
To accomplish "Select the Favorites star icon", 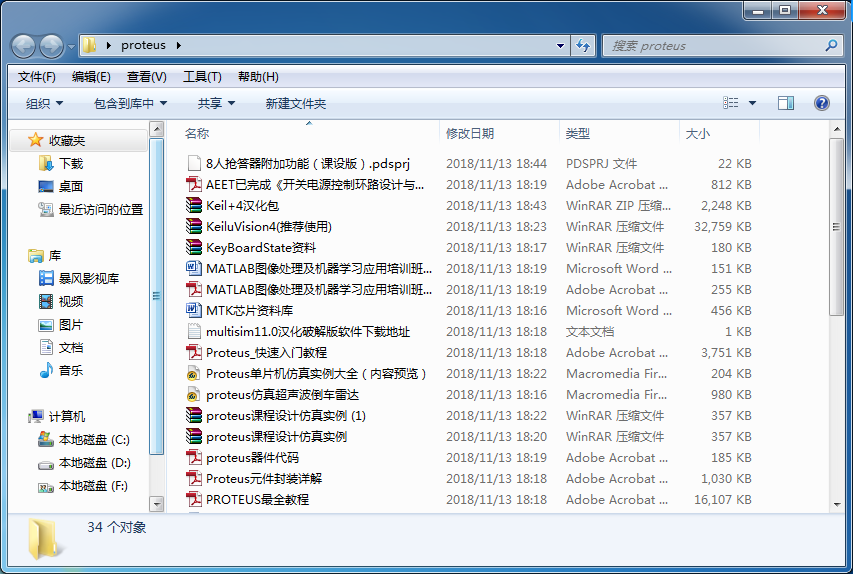I will tap(35, 140).
